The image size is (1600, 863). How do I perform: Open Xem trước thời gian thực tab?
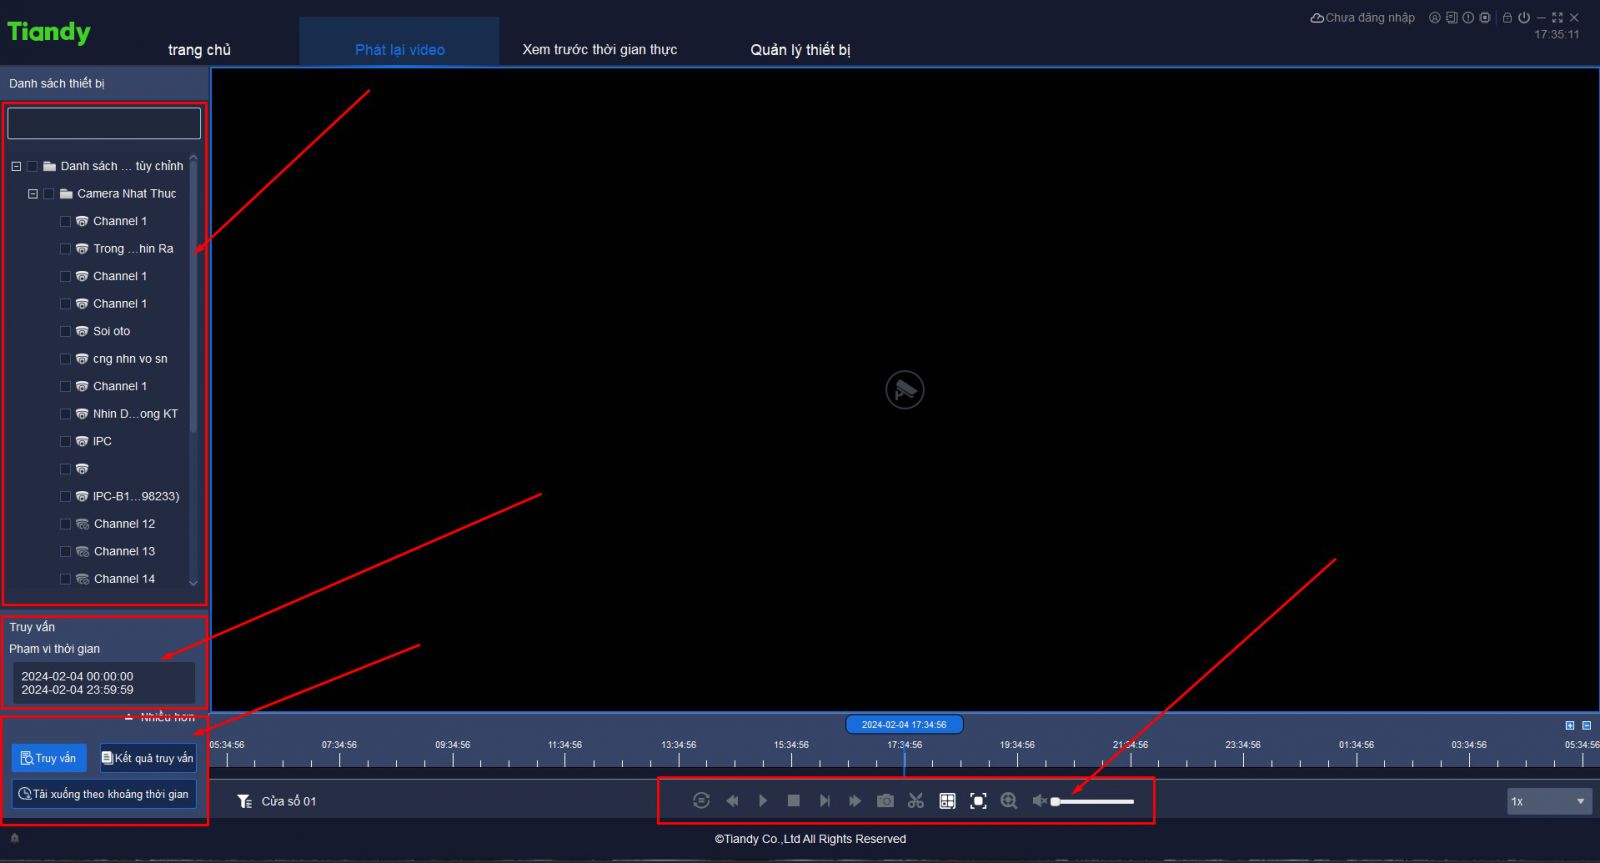click(599, 49)
